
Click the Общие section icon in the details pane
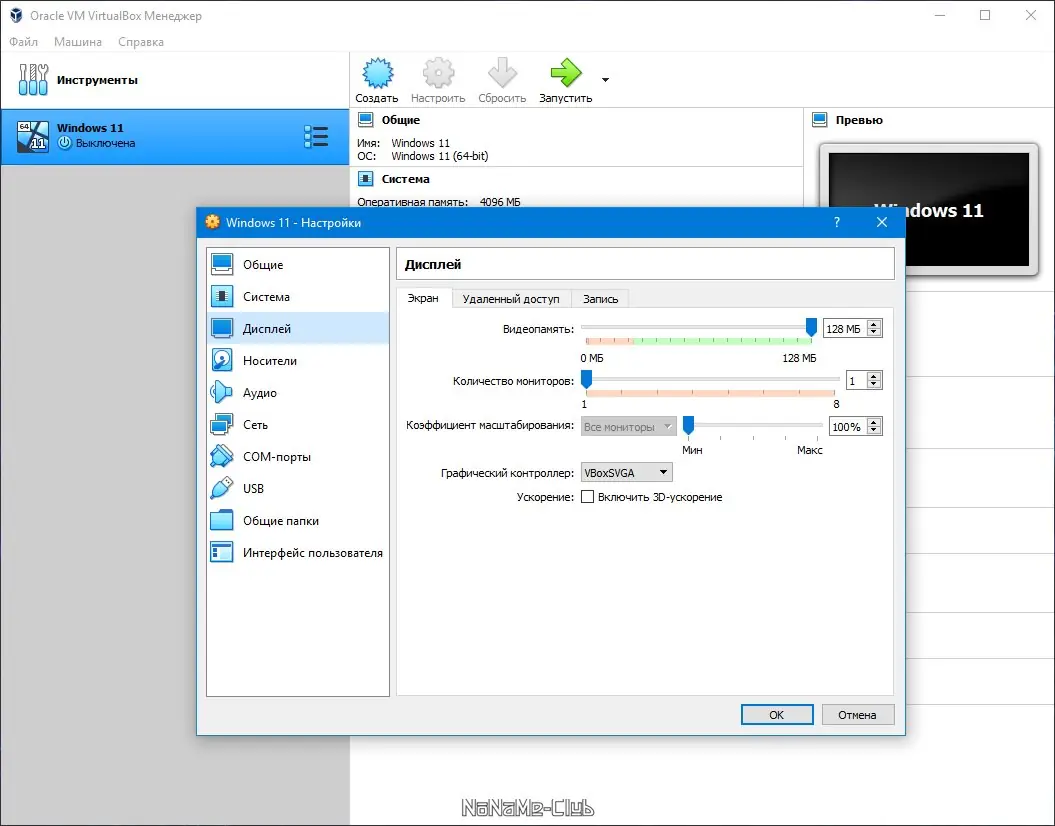click(x=365, y=120)
